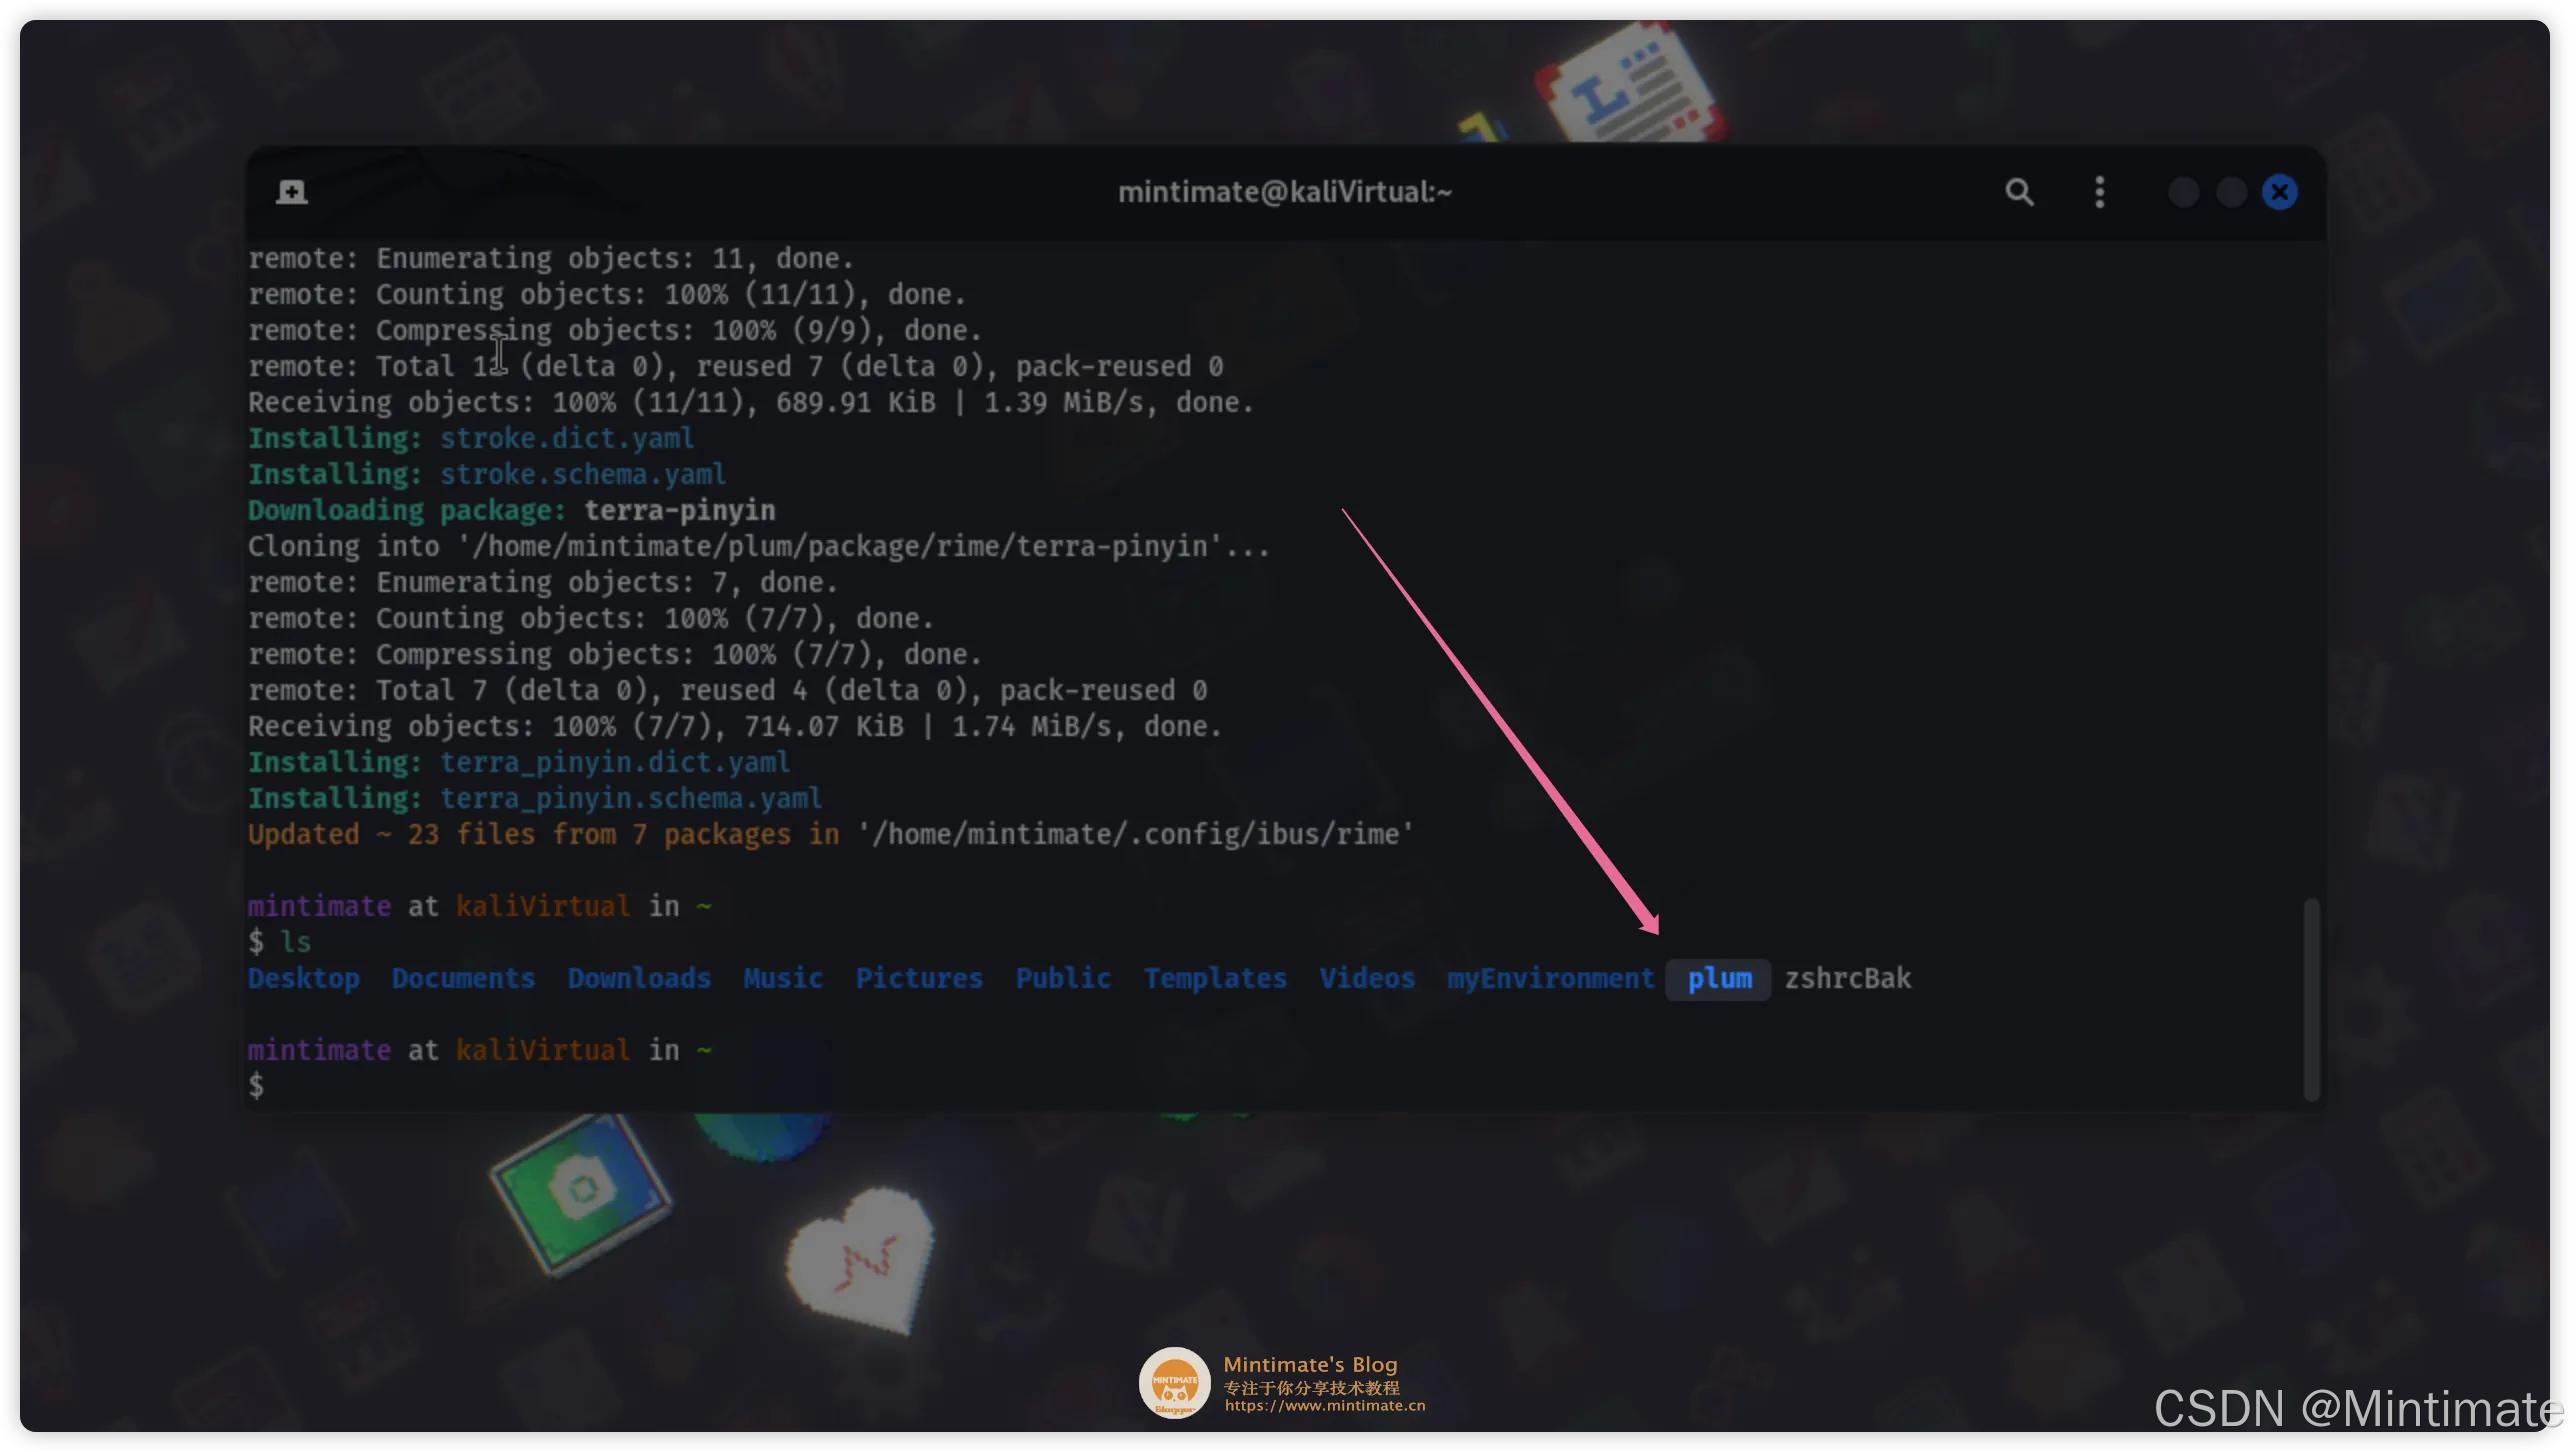Click 'Receiving objects' 714.07 KiB line

coord(734,726)
